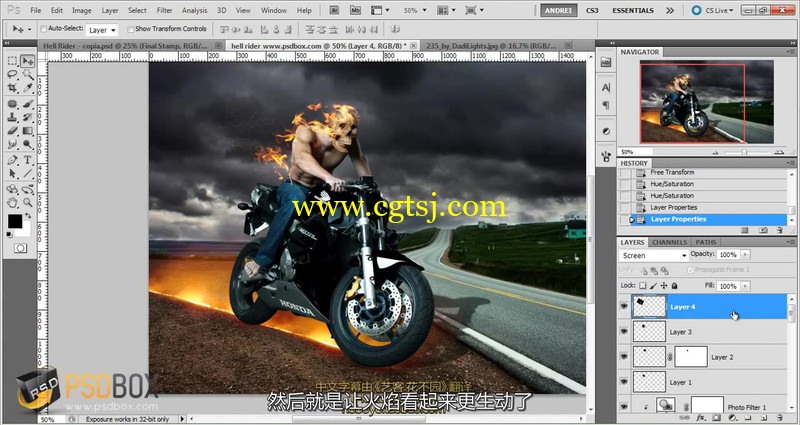This screenshot has width=800, height=425.
Task: Delete layer with Layers panel trash icon
Action: click(x=778, y=418)
